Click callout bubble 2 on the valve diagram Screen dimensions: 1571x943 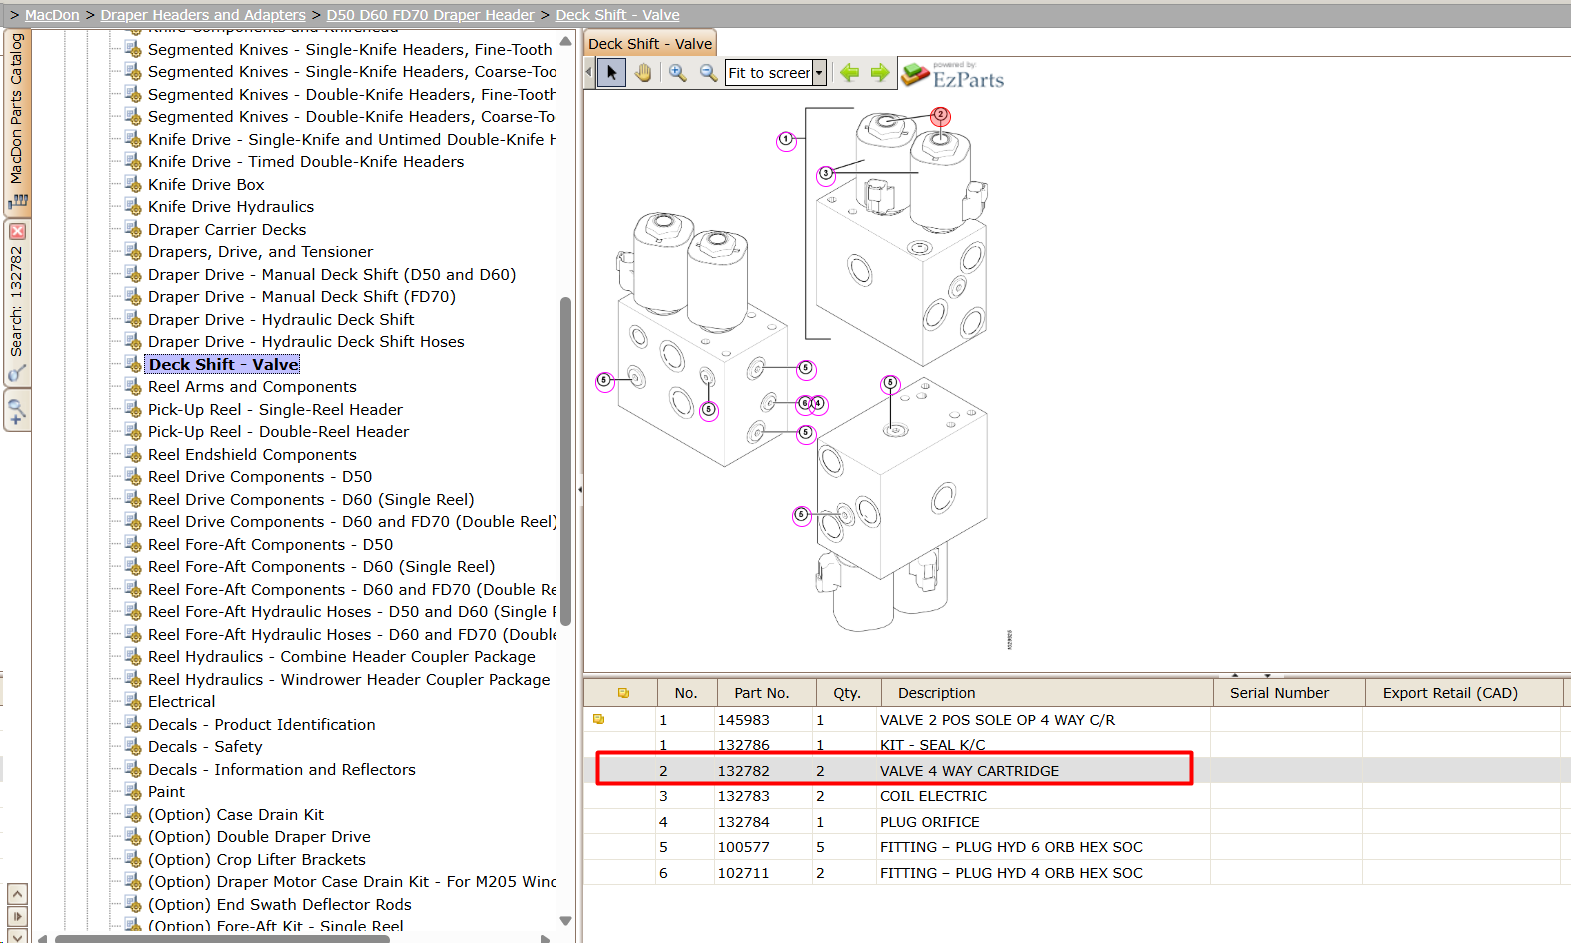pyautogui.click(x=940, y=116)
